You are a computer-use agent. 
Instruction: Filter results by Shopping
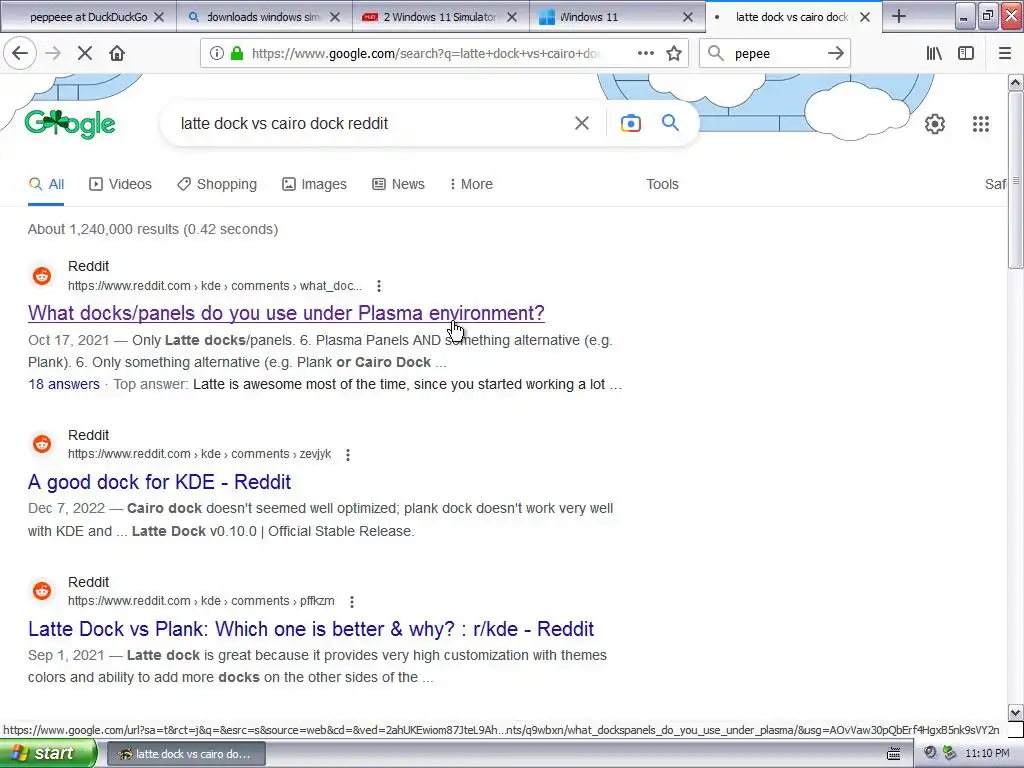pos(217,184)
